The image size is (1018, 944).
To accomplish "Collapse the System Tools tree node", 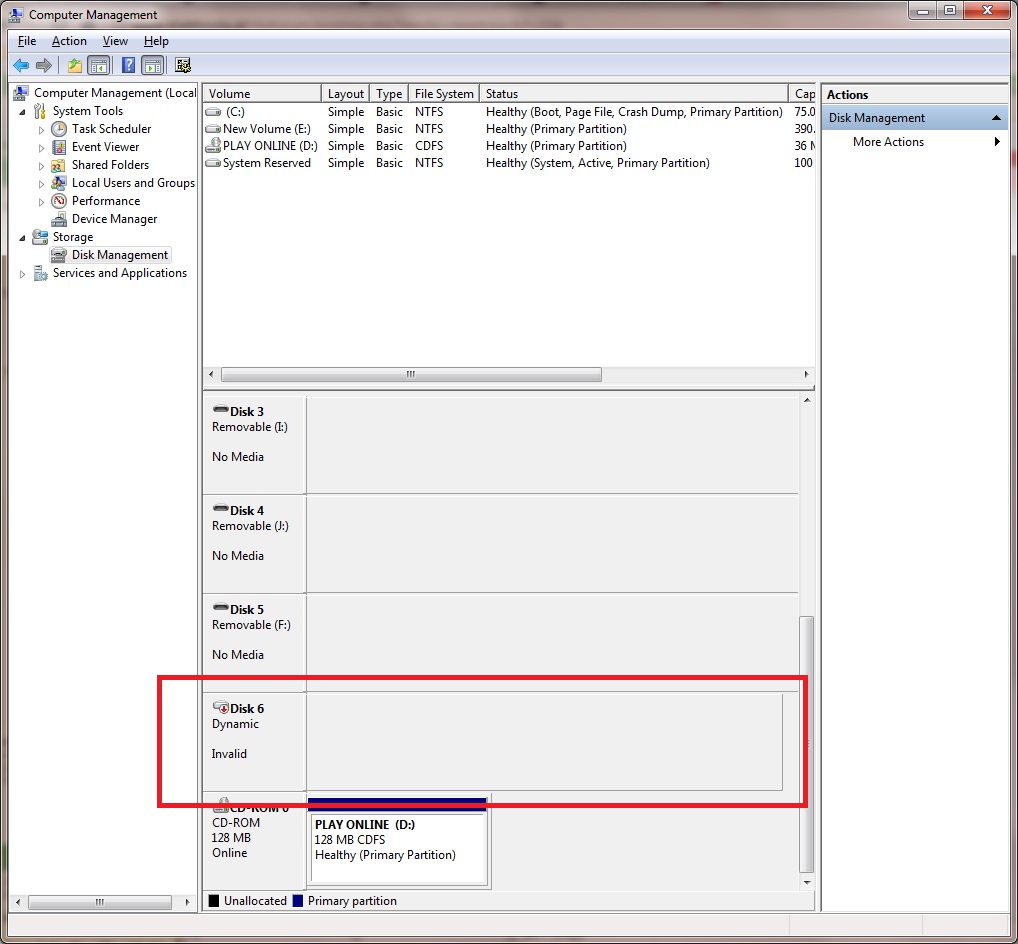I will tap(22, 112).
